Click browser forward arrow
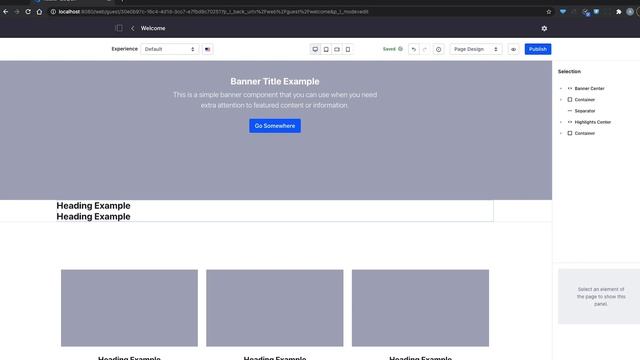The height and width of the screenshot is (360, 640). (x=17, y=12)
